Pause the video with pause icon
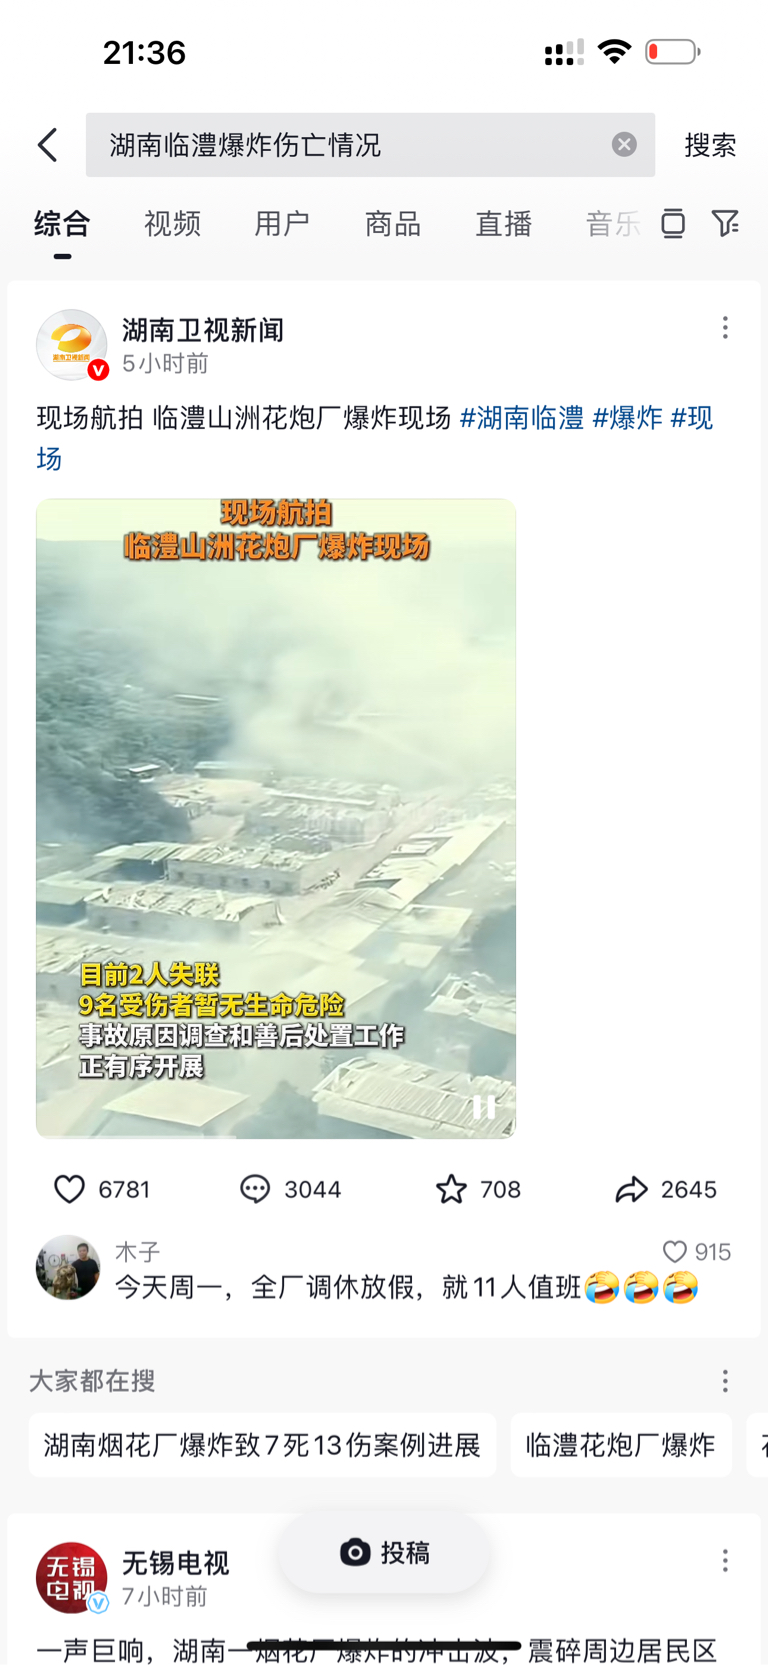This screenshot has width=768, height=1665. pyautogui.click(x=484, y=1107)
